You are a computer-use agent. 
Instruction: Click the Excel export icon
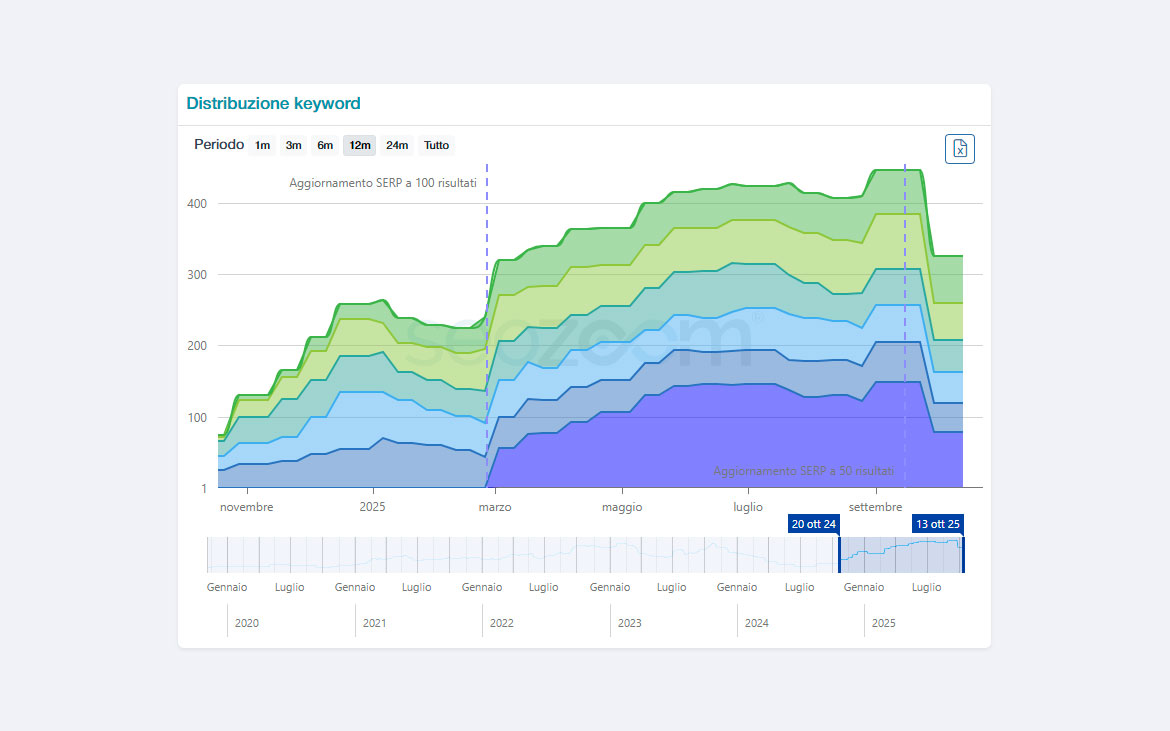(x=959, y=149)
